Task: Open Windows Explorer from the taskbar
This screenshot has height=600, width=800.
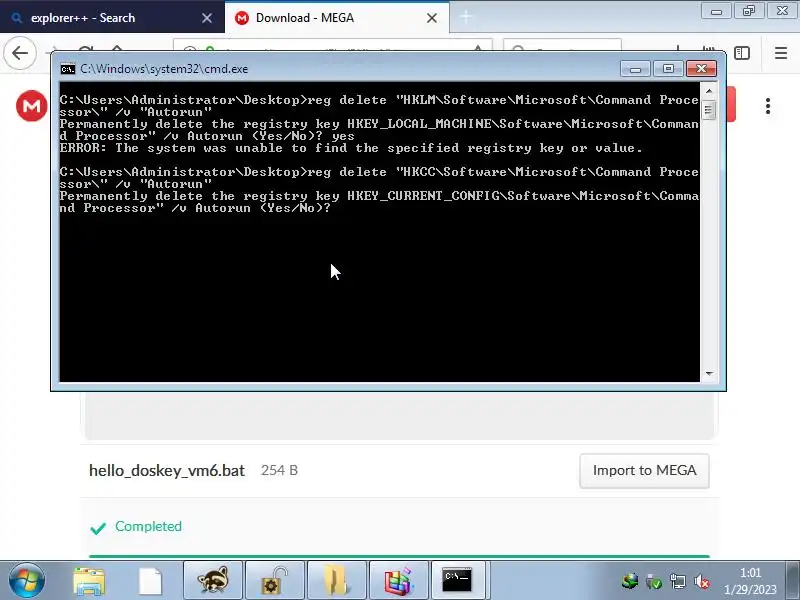Action: [x=89, y=581]
